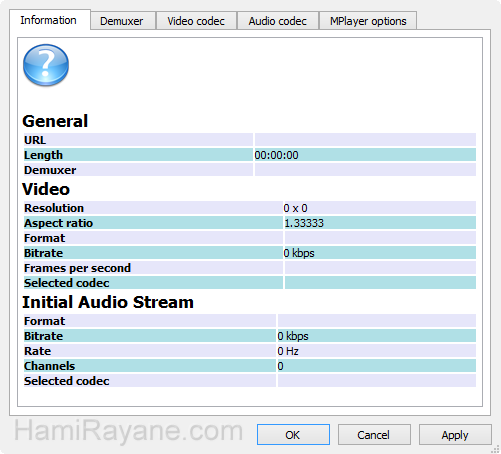Click the Video section heading
Screen dimensions: 501x454
coord(46,189)
